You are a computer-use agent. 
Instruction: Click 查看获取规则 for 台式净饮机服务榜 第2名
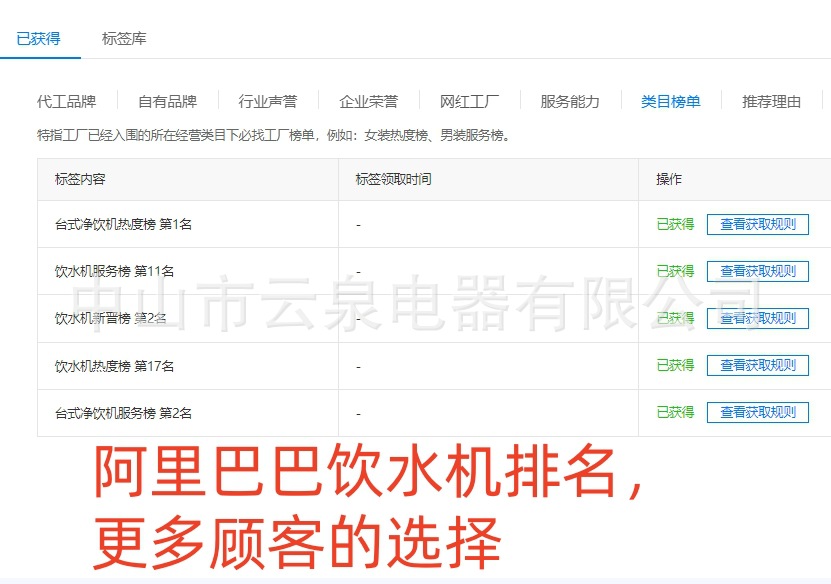click(x=758, y=413)
